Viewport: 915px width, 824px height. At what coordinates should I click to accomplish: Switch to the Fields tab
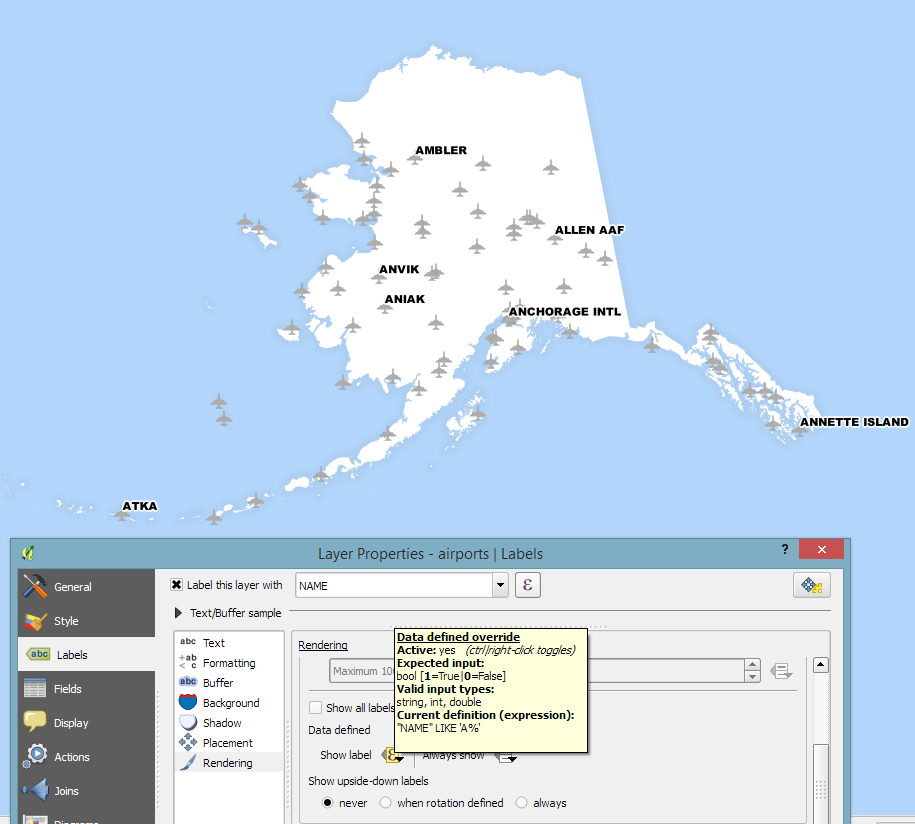68,689
